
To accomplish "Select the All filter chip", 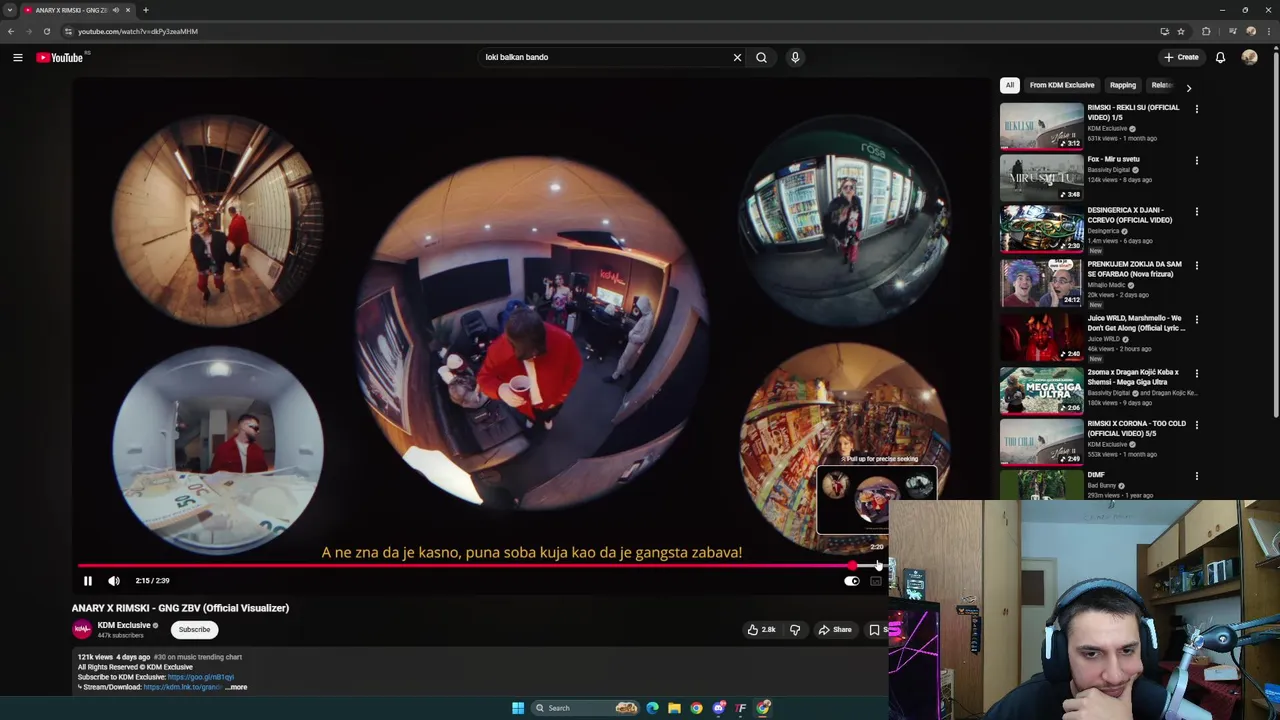I will point(1010,85).
